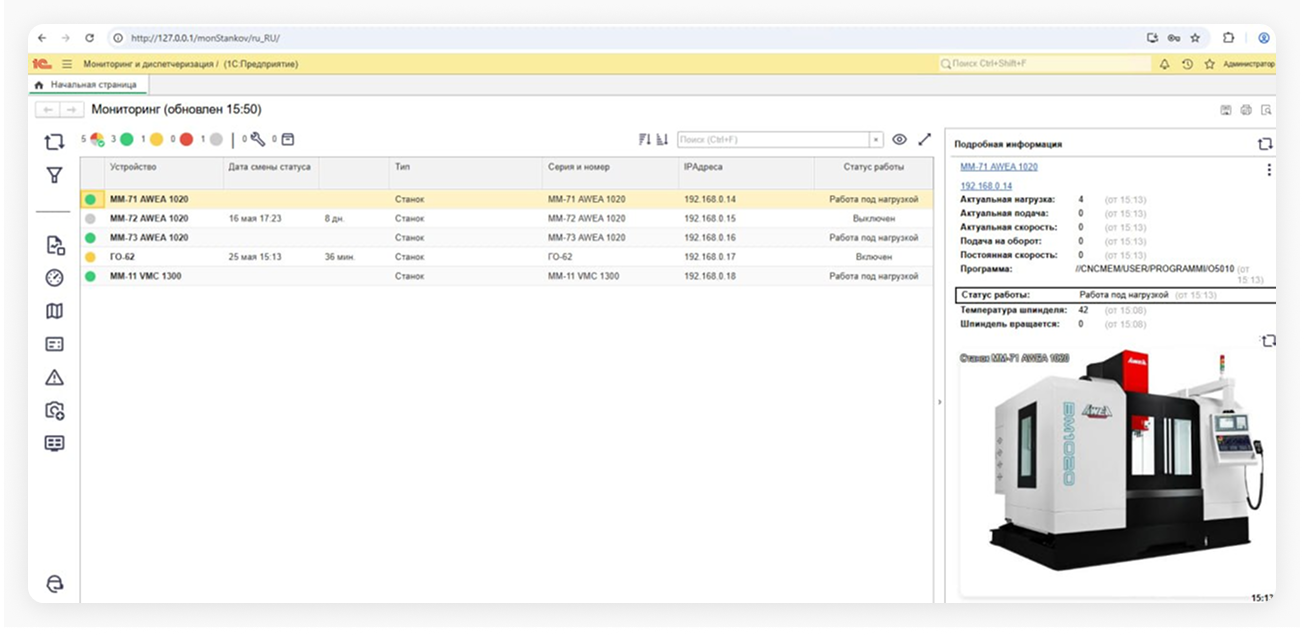Screen dimensions: 1304x636
Task: Click the global search field Ctrl+Shift+F
Action: pos(1044,64)
